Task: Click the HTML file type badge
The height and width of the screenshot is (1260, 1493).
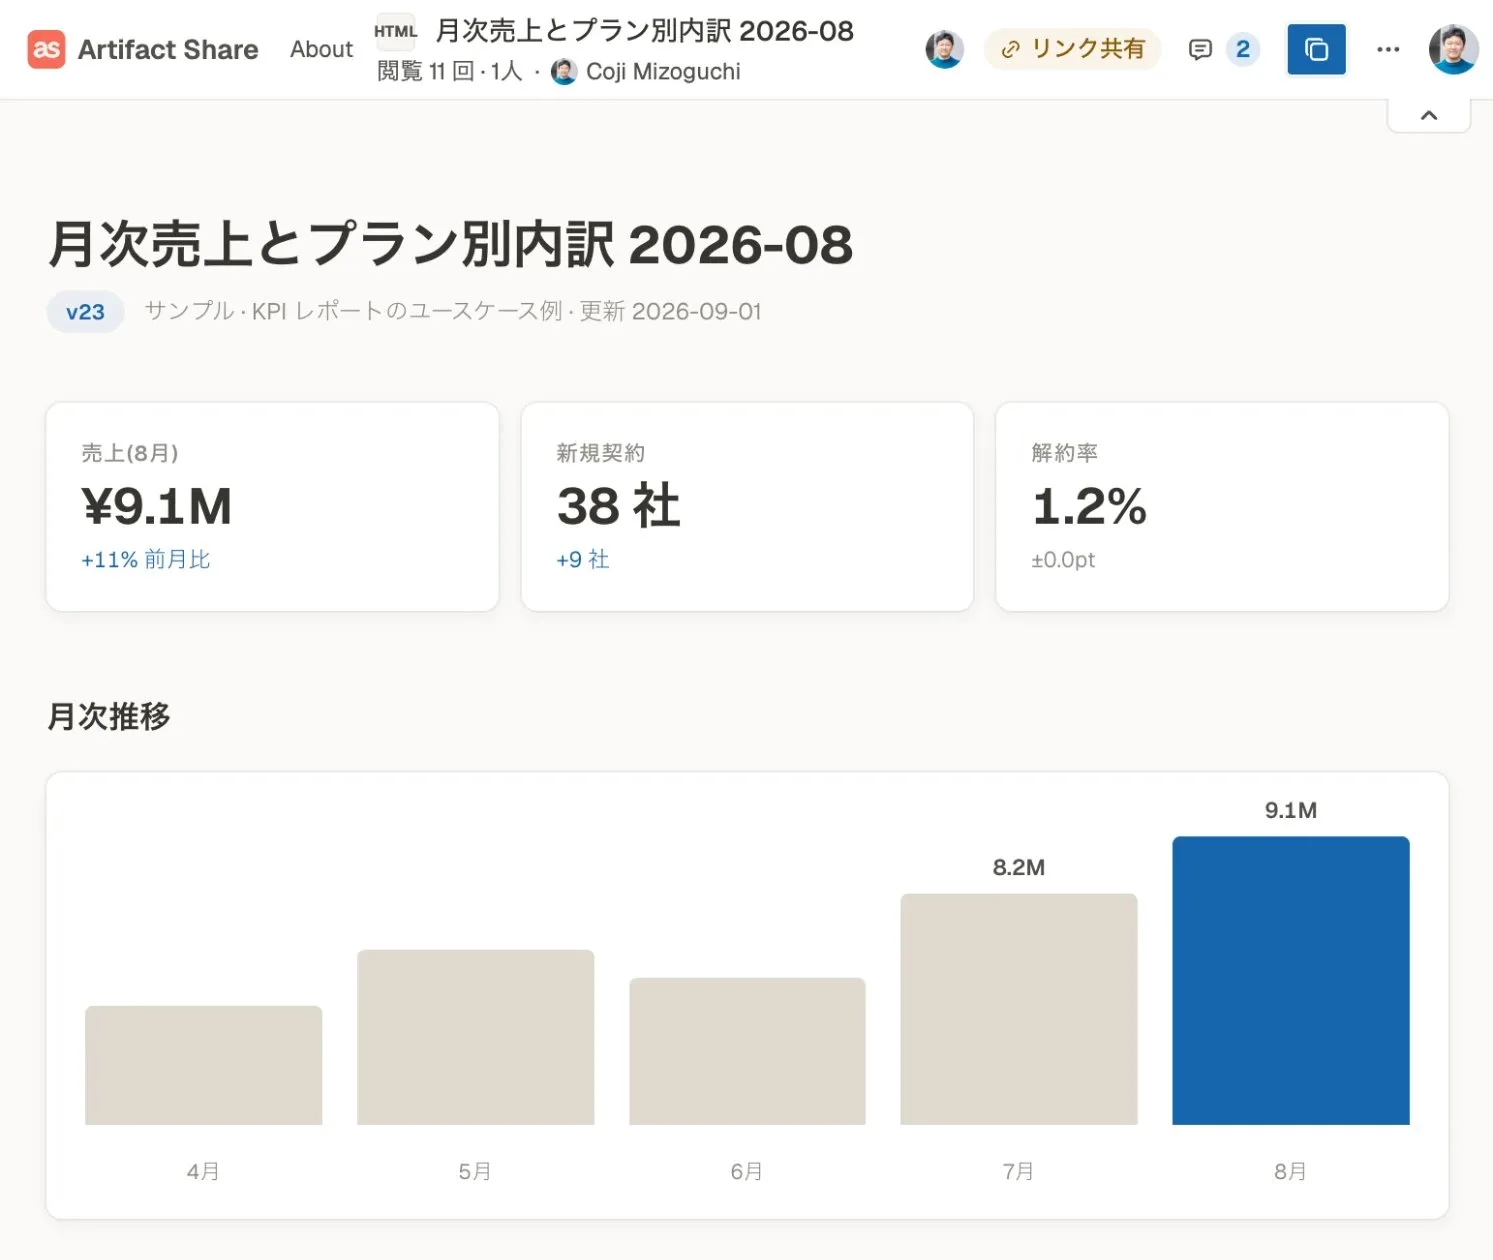Action: pyautogui.click(x=395, y=31)
